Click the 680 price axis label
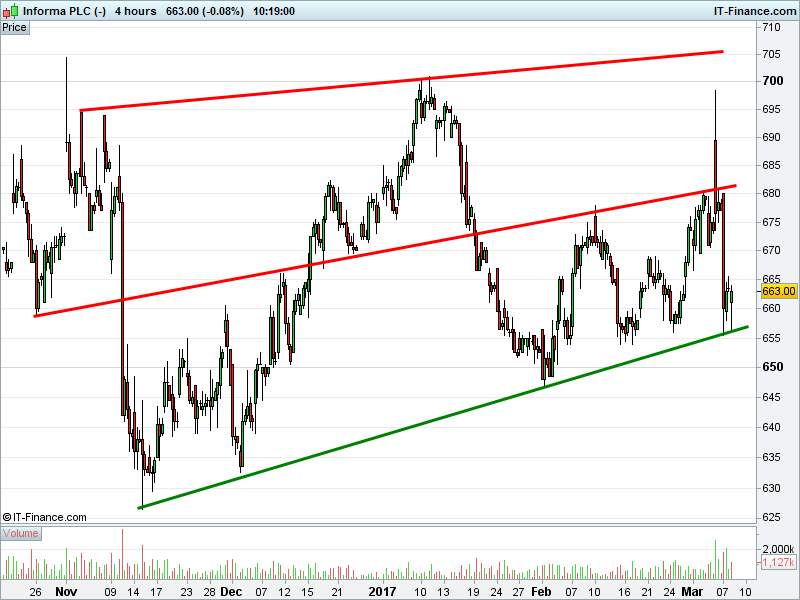 772,193
